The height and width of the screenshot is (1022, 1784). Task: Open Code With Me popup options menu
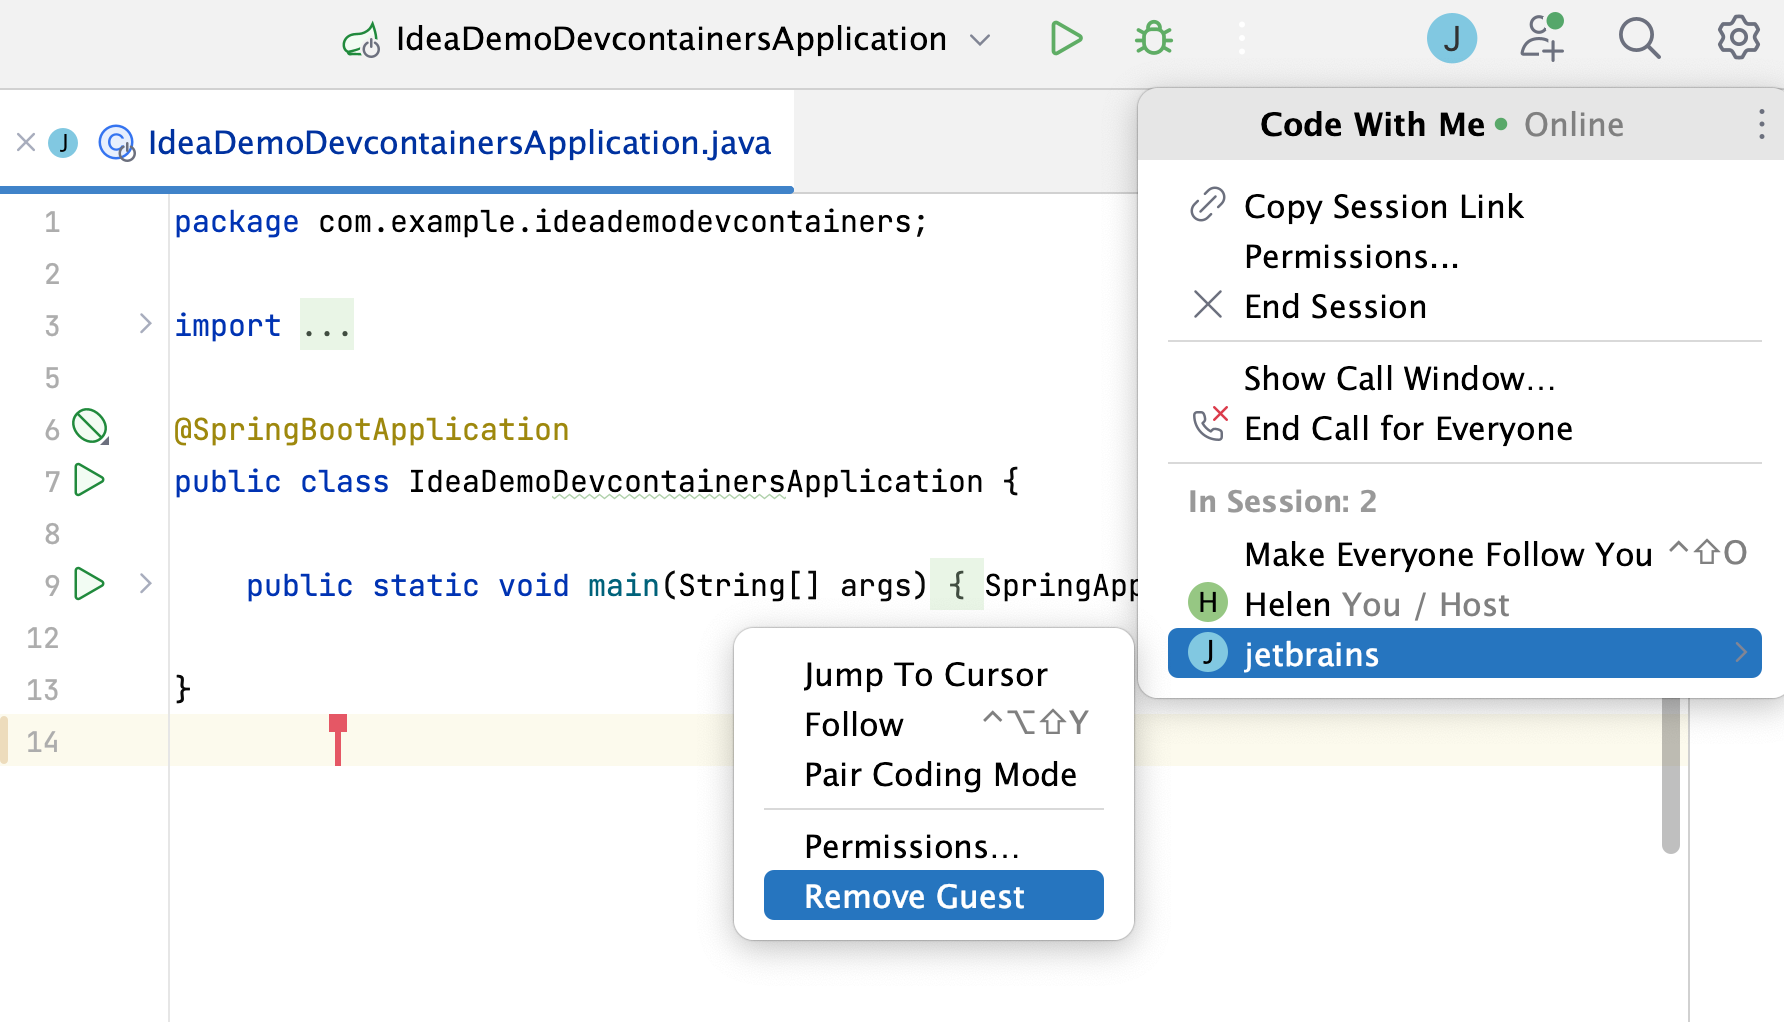coord(1761,125)
